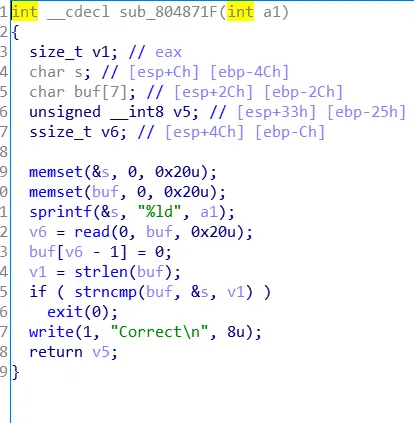Image resolution: width=414 pixels, height=423 pixels.
Task: Click a1 argument in sprintf call
Action: click(x=209, y=212)
